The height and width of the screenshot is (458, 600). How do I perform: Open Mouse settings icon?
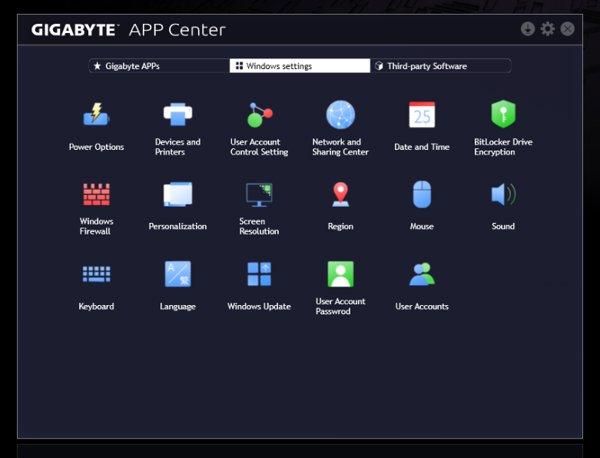pyautogui.click(x=422, y=194)
